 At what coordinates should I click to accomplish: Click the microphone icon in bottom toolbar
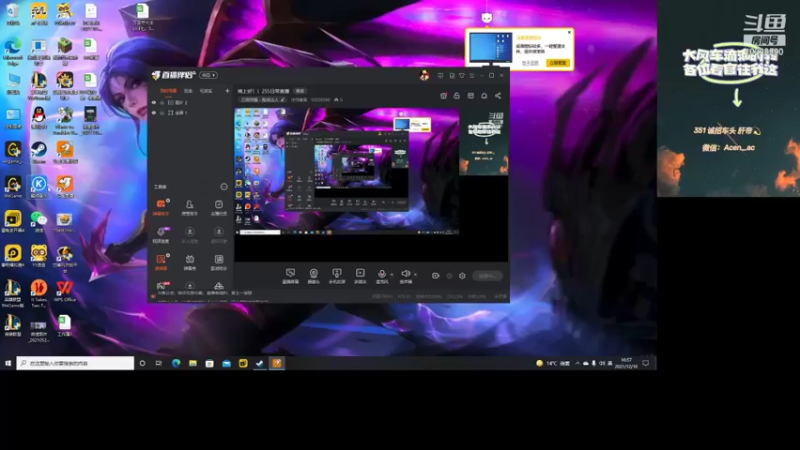click(x=382, y=274)
